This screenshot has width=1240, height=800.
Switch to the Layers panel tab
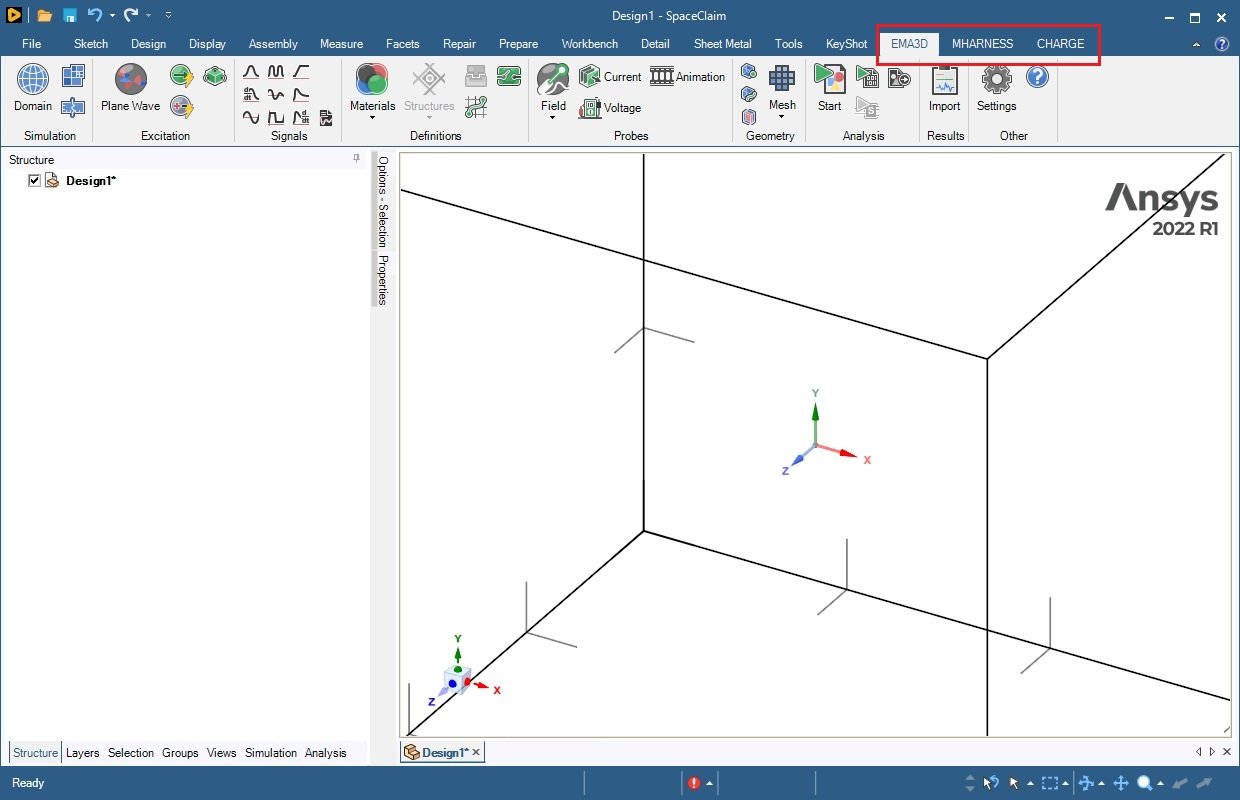(x=83, y=753)
